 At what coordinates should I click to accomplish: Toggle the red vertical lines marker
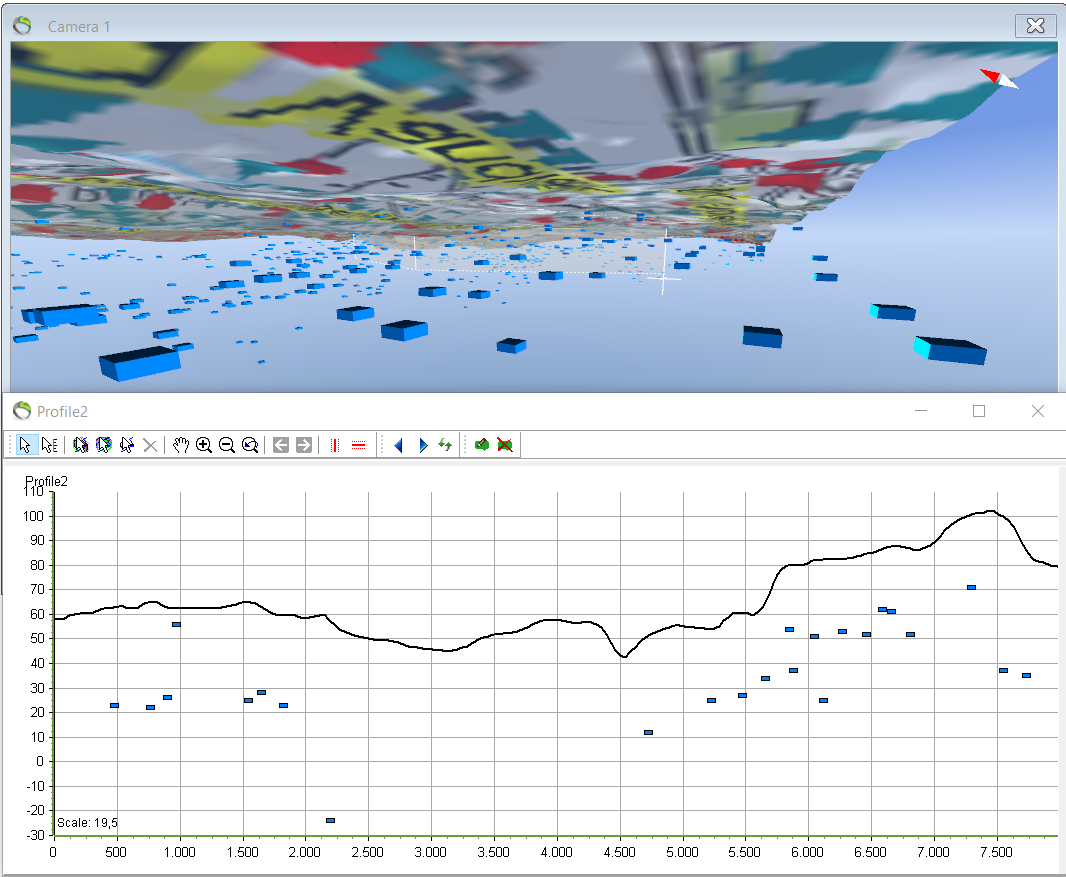334,445
